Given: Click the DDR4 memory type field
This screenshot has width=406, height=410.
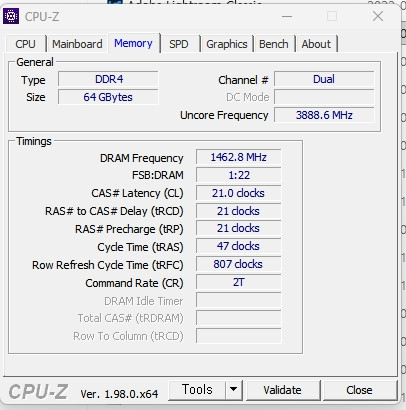Looking at the screenshot, I should pos(108,79).
